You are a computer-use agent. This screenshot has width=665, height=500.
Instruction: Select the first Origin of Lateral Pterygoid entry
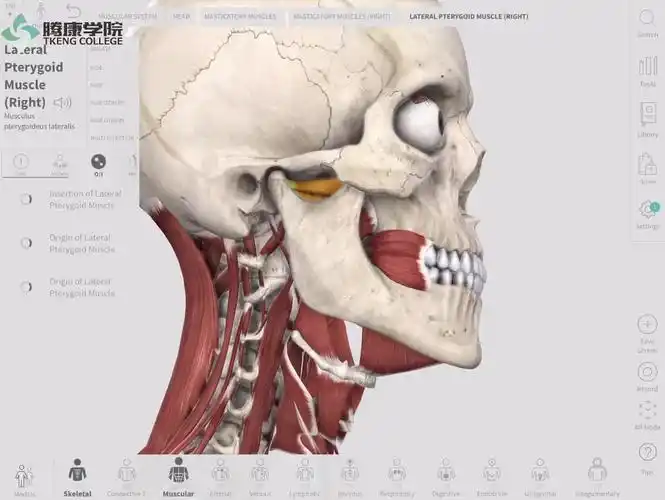pos(80,243)
